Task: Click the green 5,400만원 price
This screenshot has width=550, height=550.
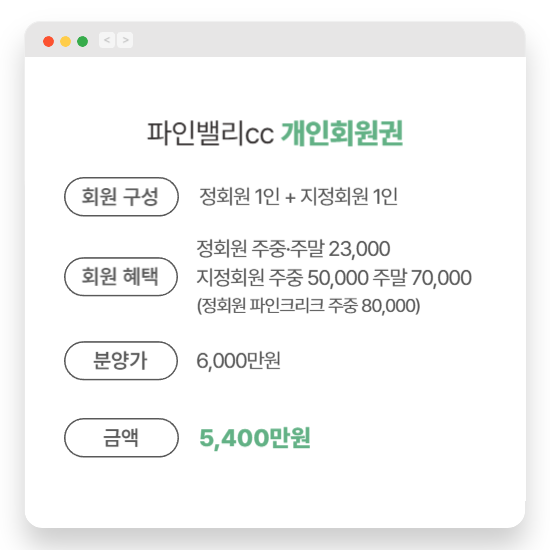Action: tap(255, 438)
